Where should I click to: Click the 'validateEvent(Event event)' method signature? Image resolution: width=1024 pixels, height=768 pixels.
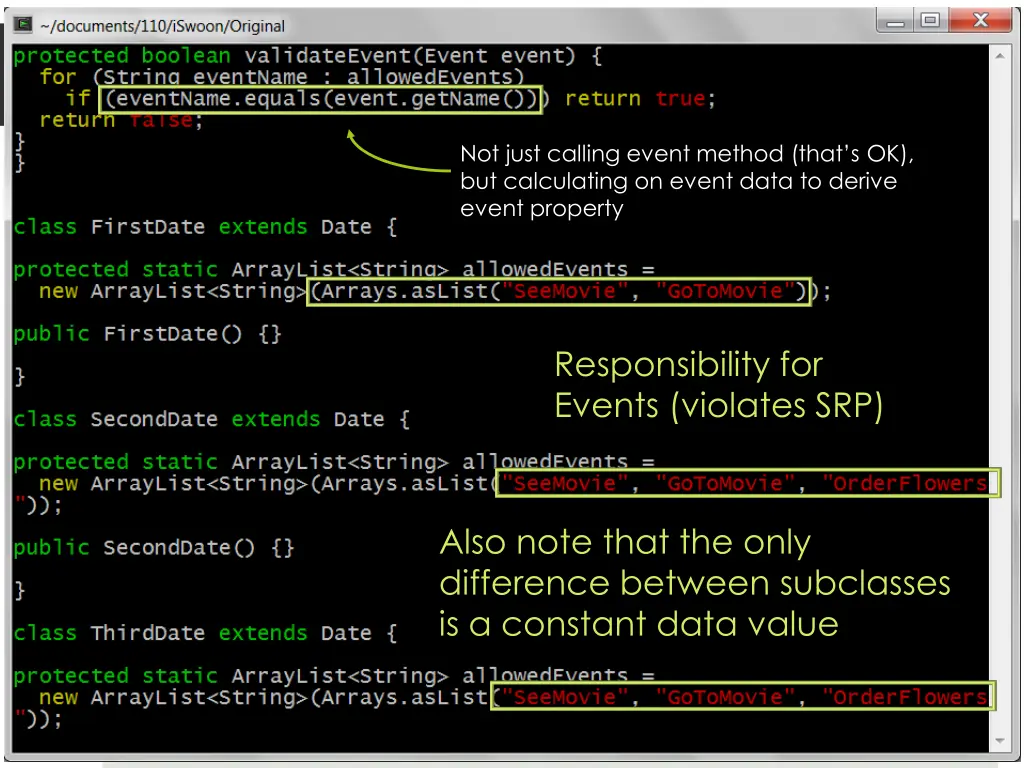409,56
